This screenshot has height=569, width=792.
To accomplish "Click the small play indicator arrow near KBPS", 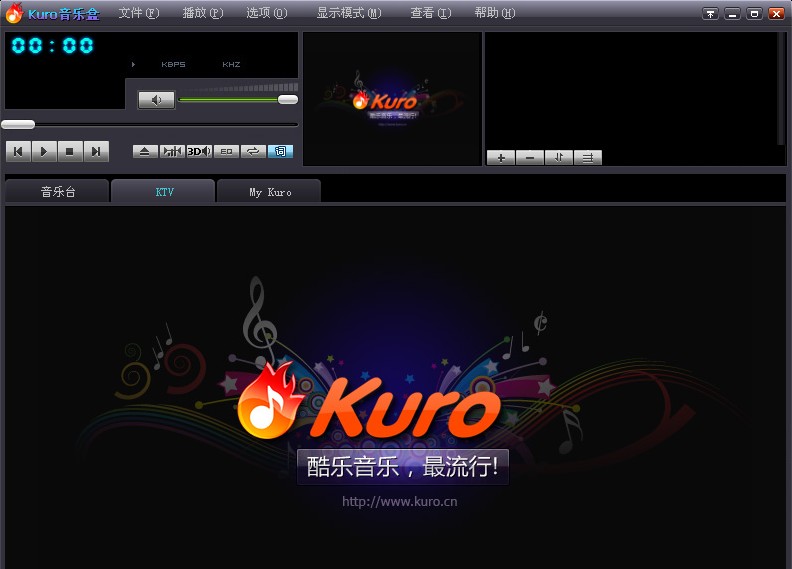I will pos(133,65).
